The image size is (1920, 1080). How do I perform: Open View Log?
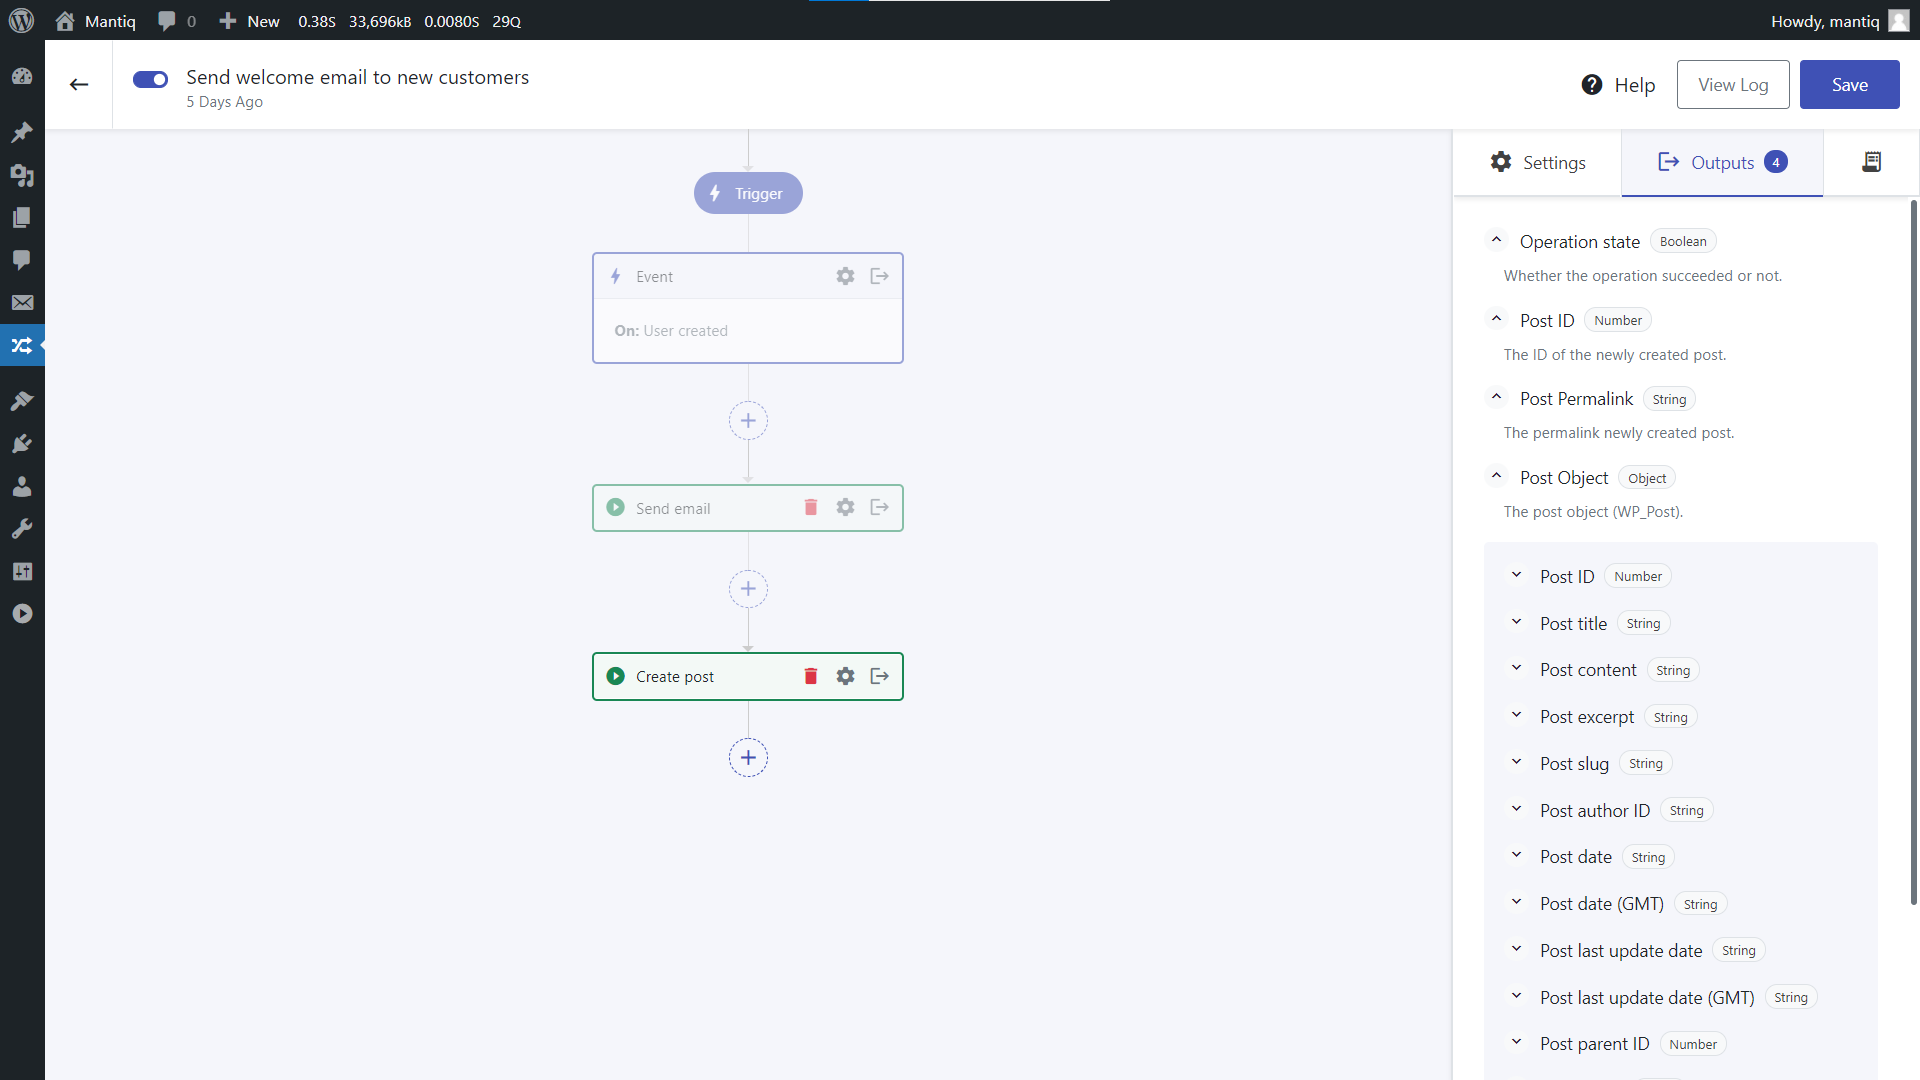1732,85
